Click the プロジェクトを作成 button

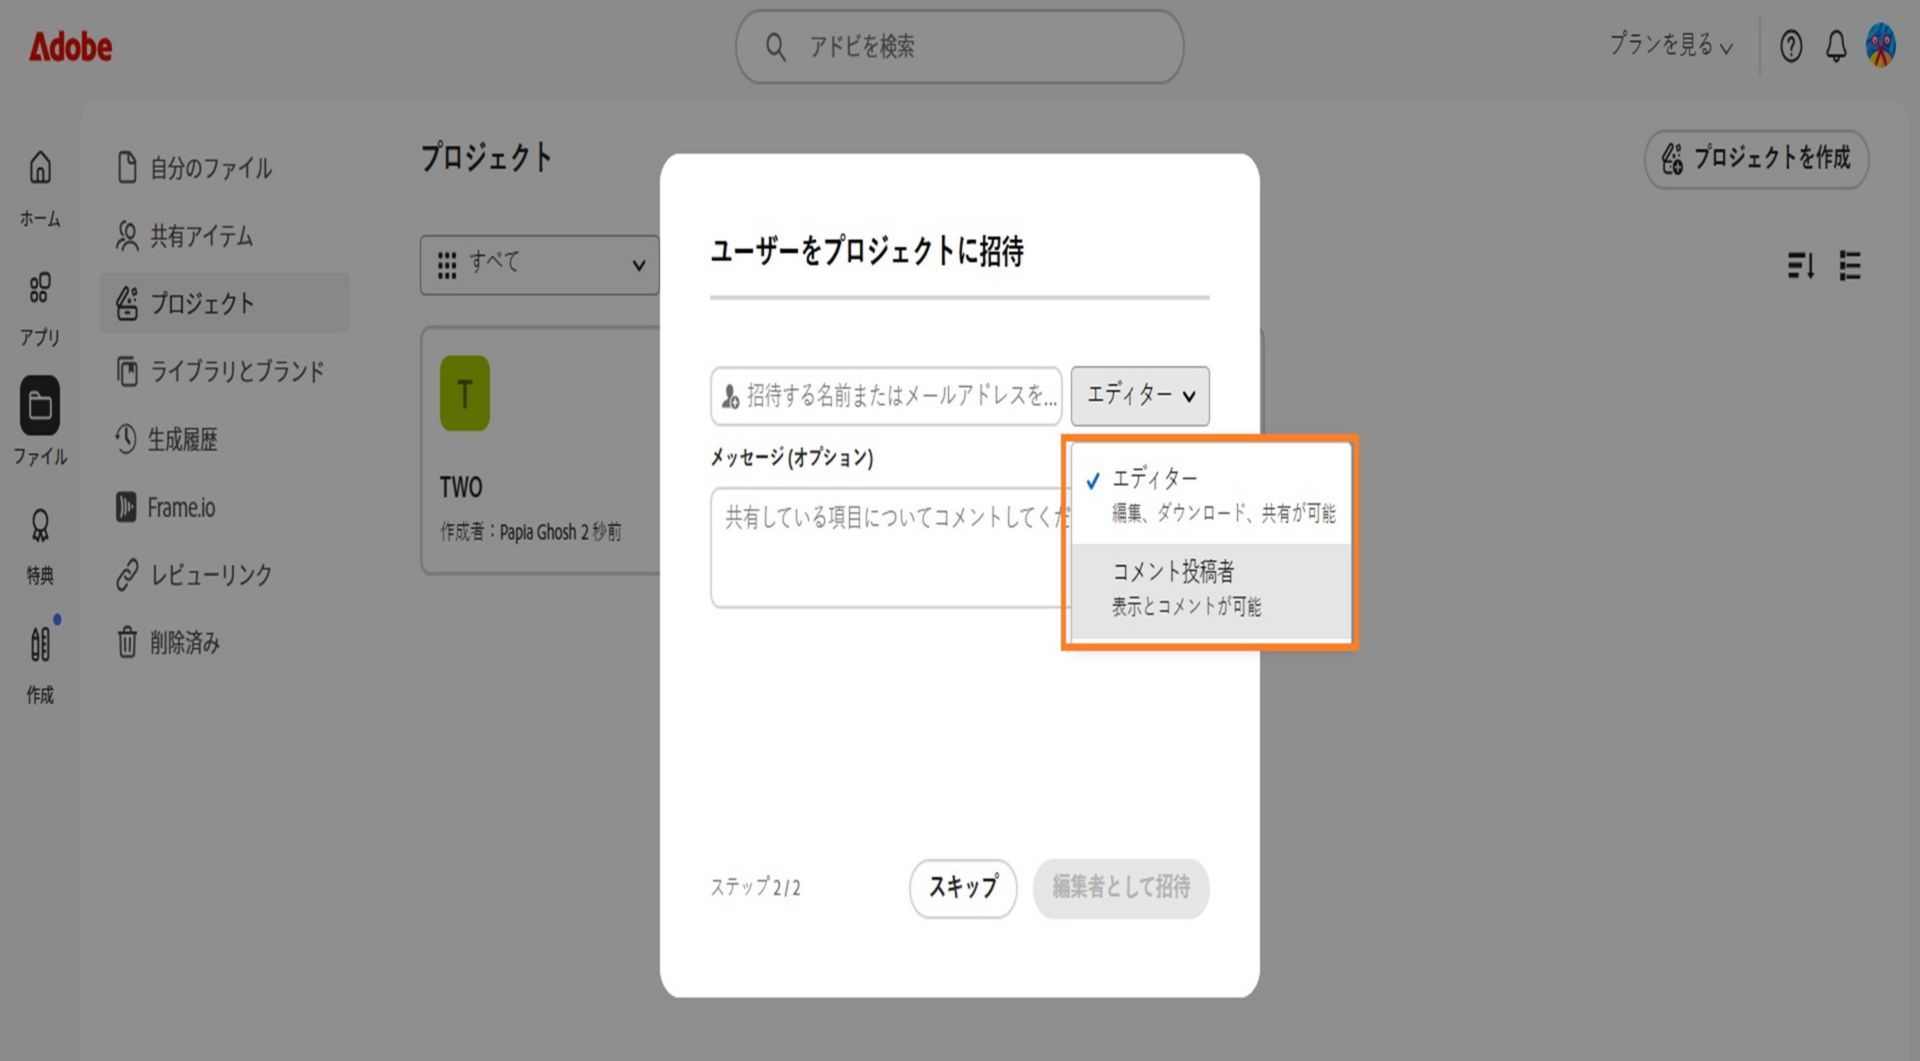(x=1756, y=158)
